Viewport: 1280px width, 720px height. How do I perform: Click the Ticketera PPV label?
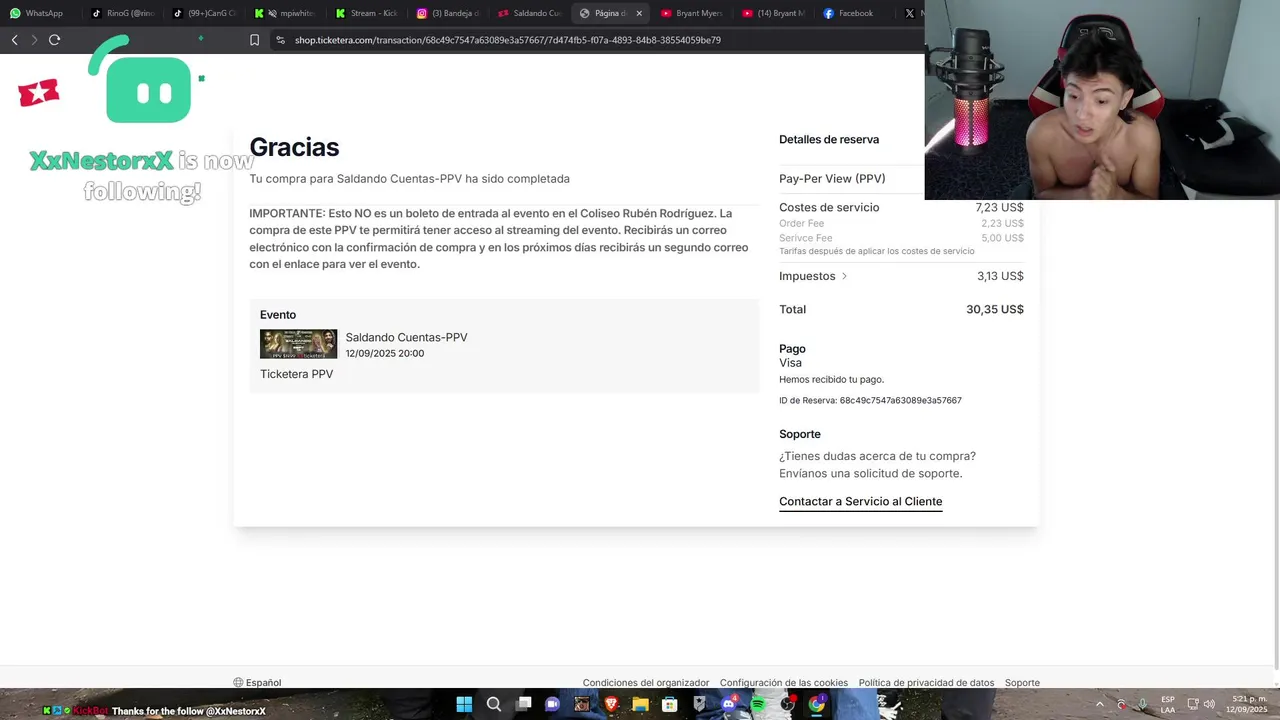[296, 374]
